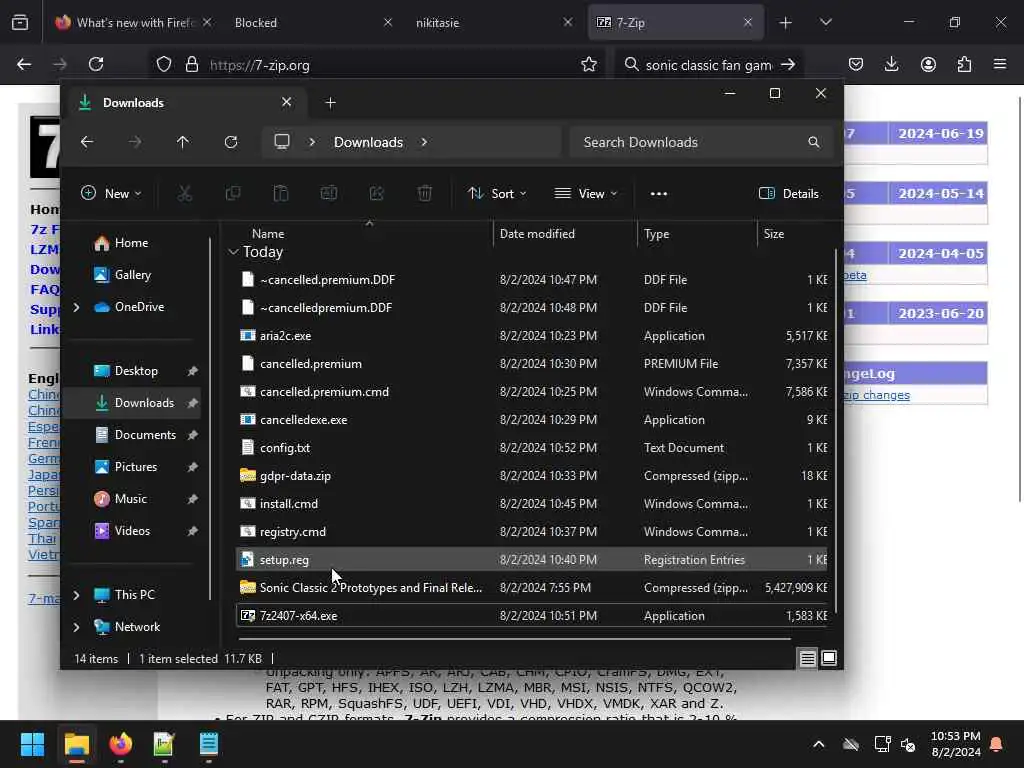Open the New item dropdown

coord(111,193)
